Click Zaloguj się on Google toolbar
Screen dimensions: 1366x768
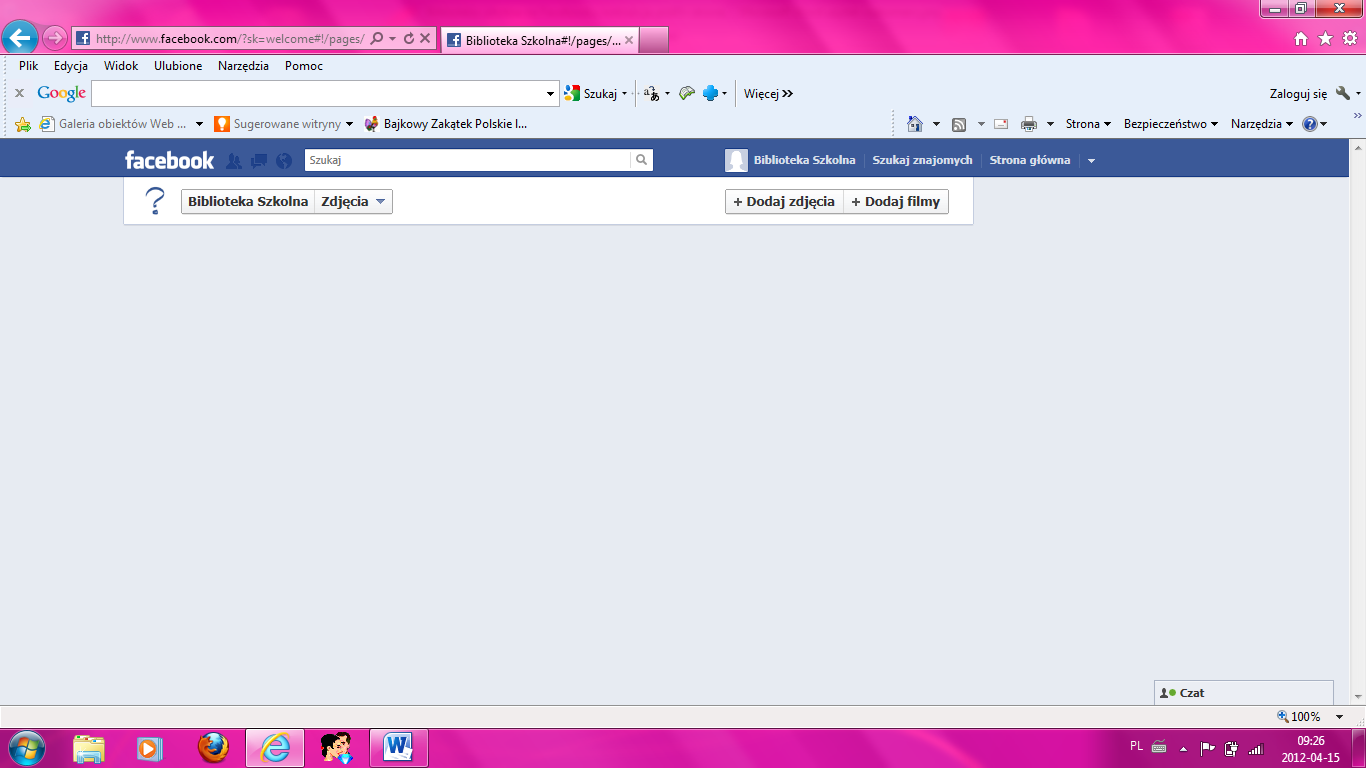1298,93
